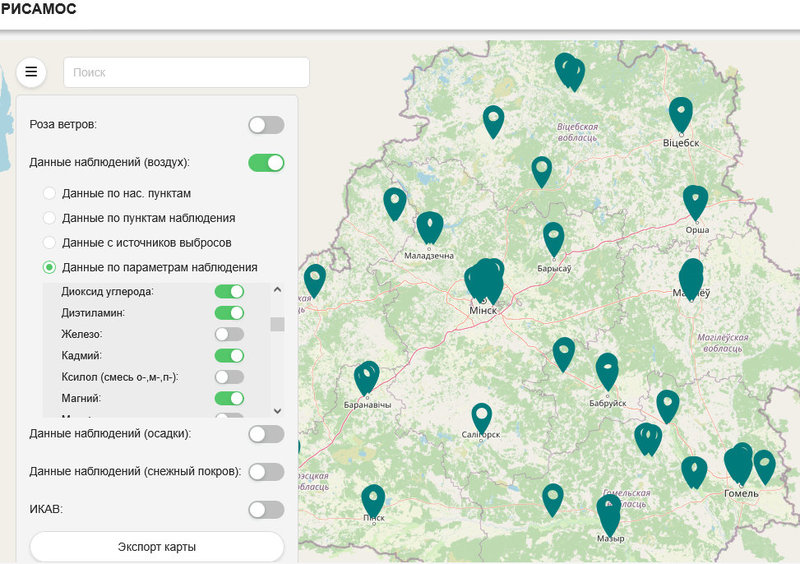Choose Данные с источников выбросов option
800x564 pixels.
point(49,243)
